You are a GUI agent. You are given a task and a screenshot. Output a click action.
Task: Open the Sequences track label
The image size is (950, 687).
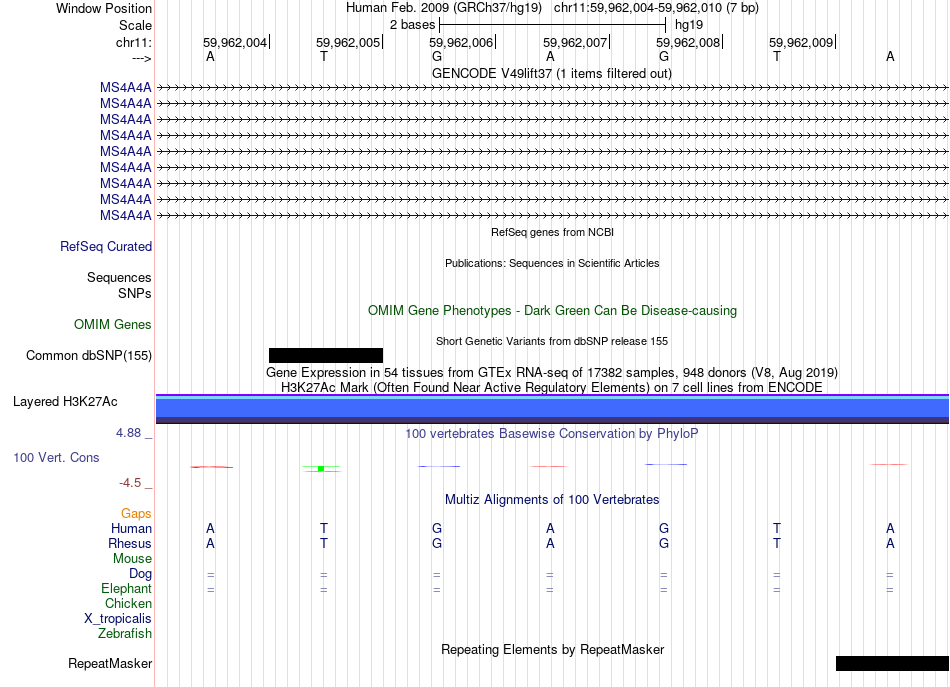pos(119,277)
